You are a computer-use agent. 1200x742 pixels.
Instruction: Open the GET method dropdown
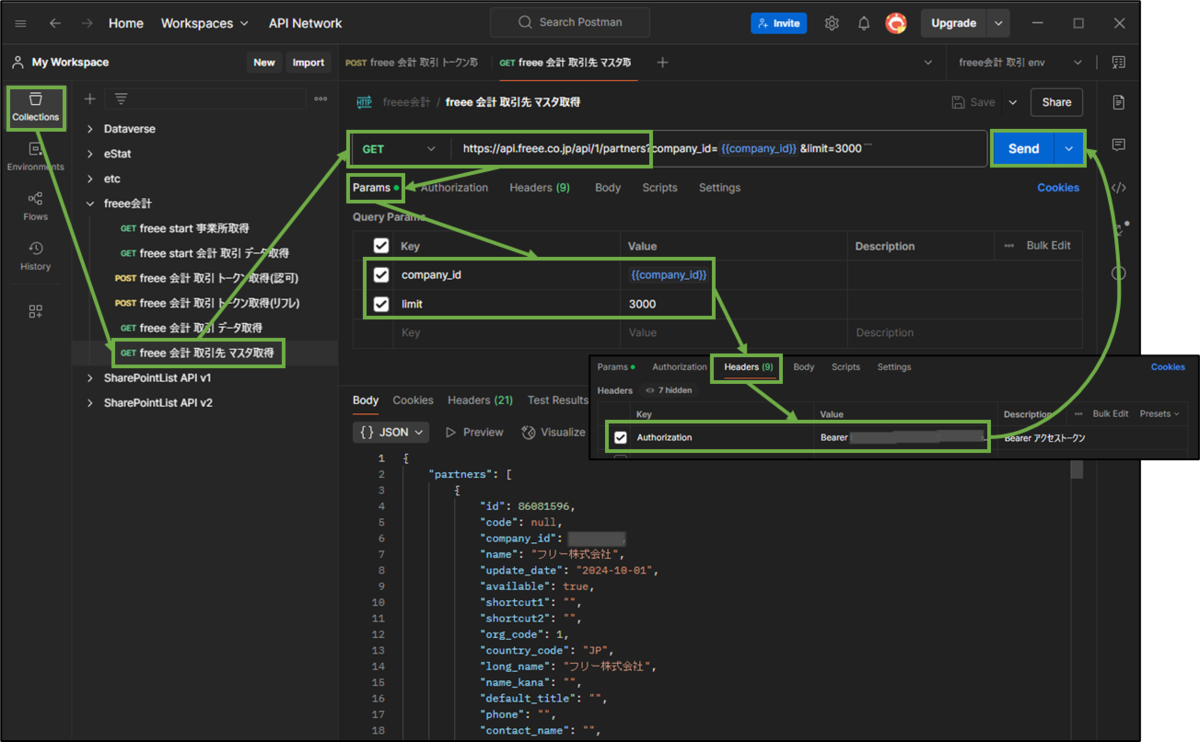(x=399, y=149)
